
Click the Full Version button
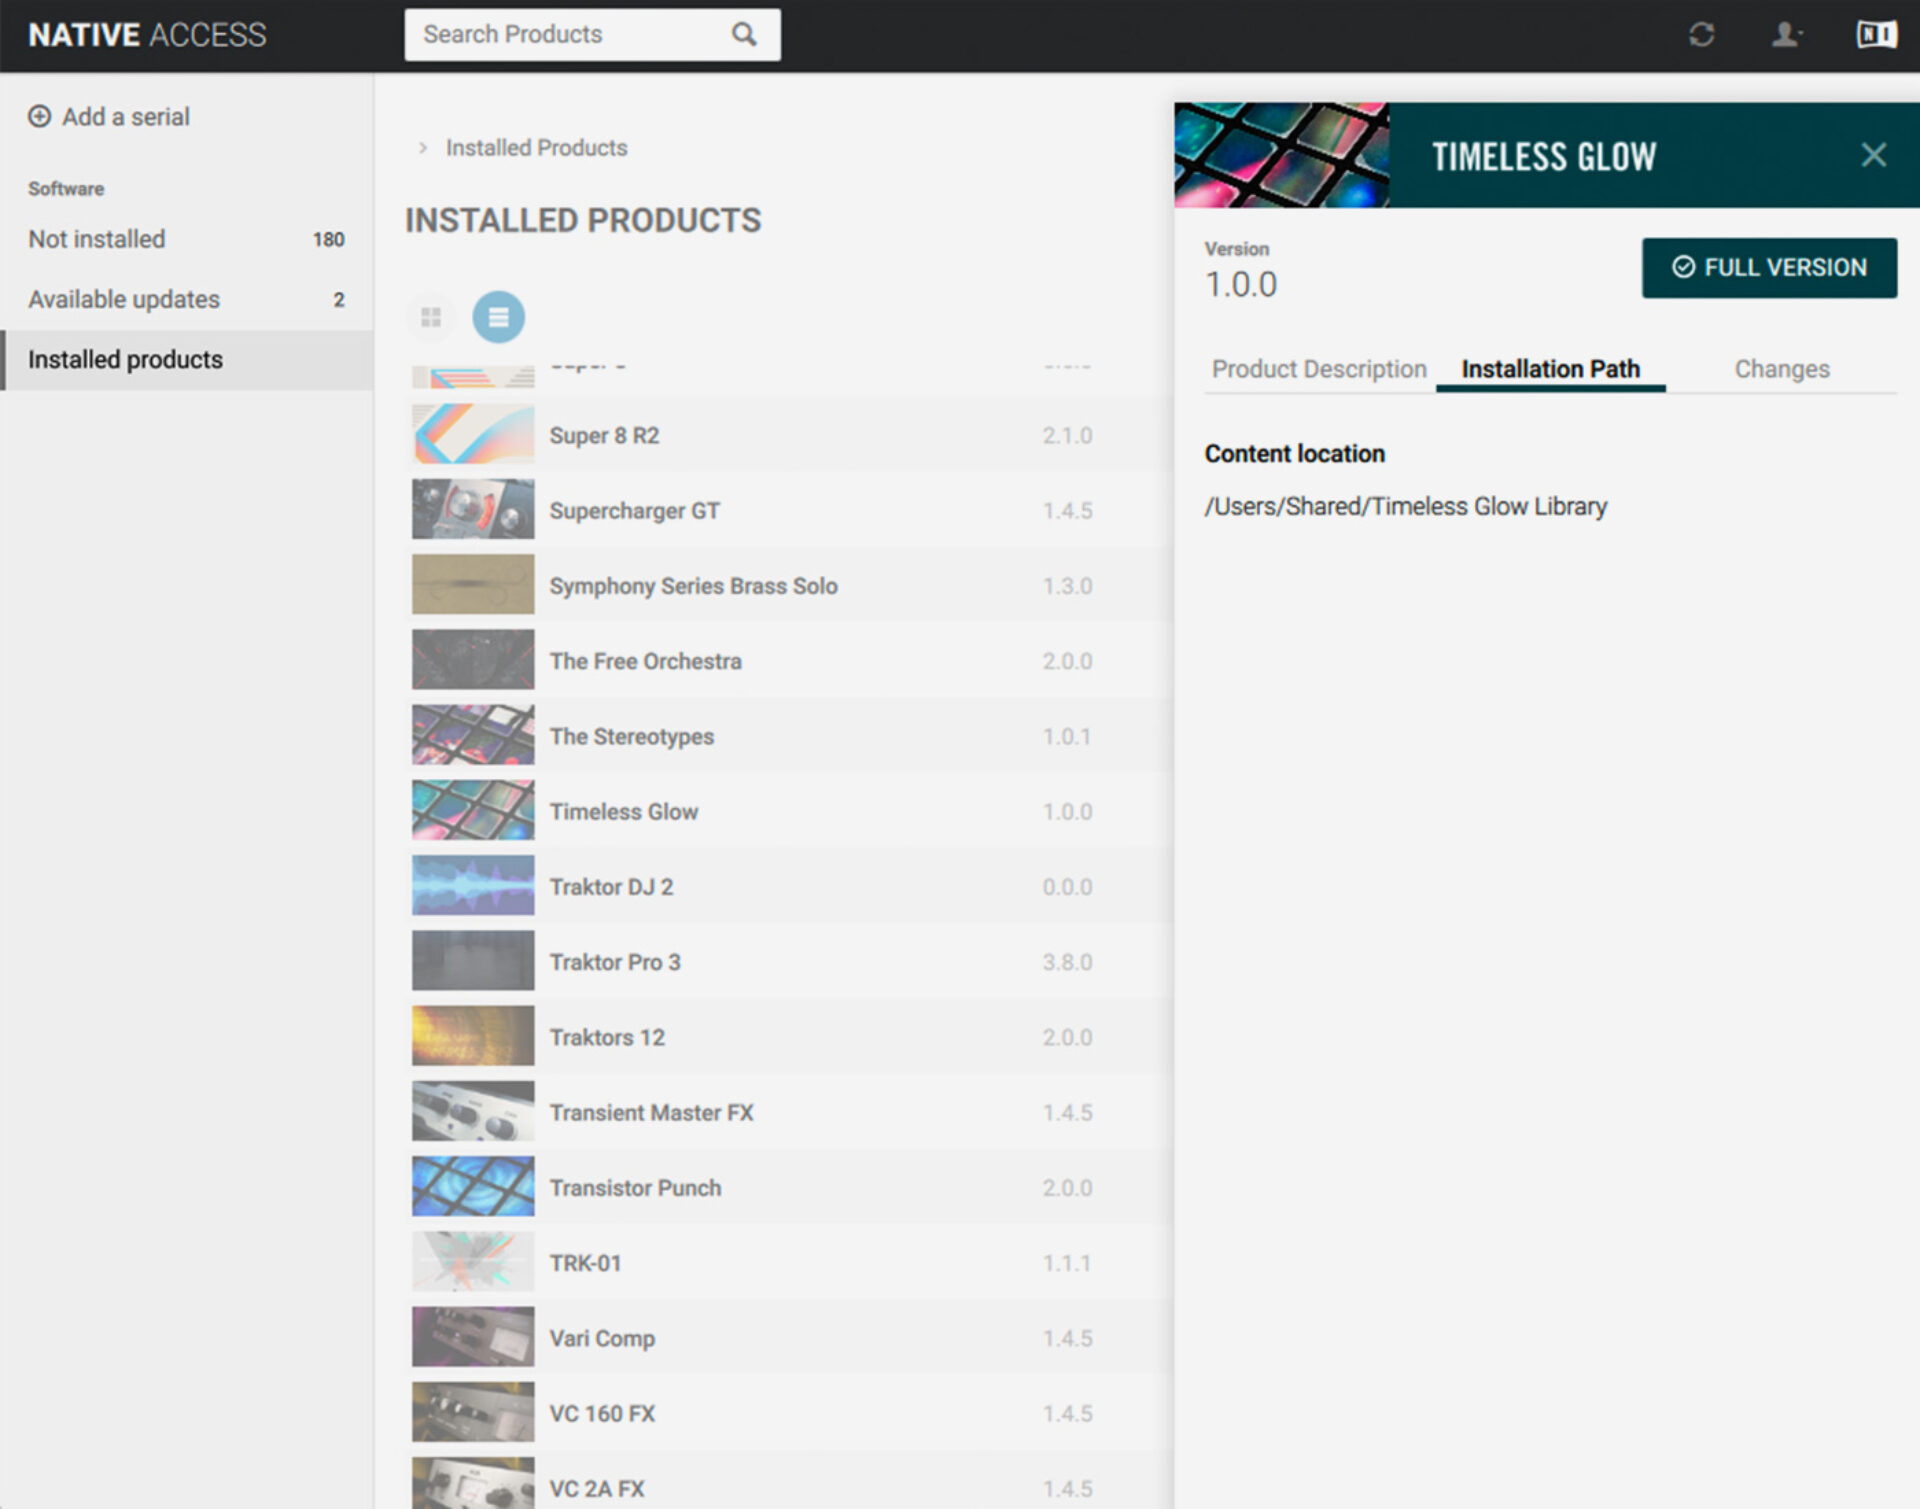1769,267
